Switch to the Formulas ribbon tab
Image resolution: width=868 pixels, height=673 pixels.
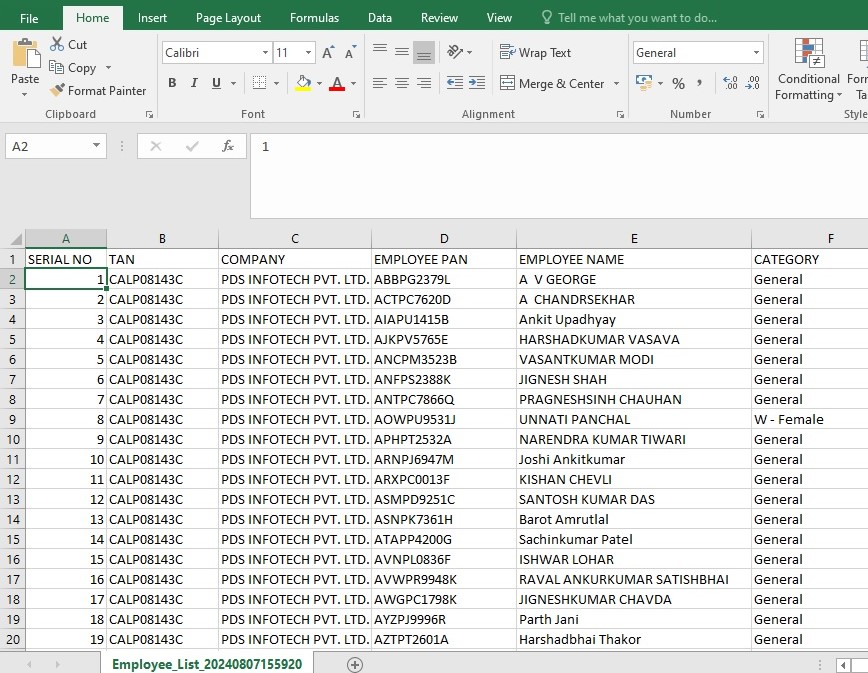pos(314,18)
